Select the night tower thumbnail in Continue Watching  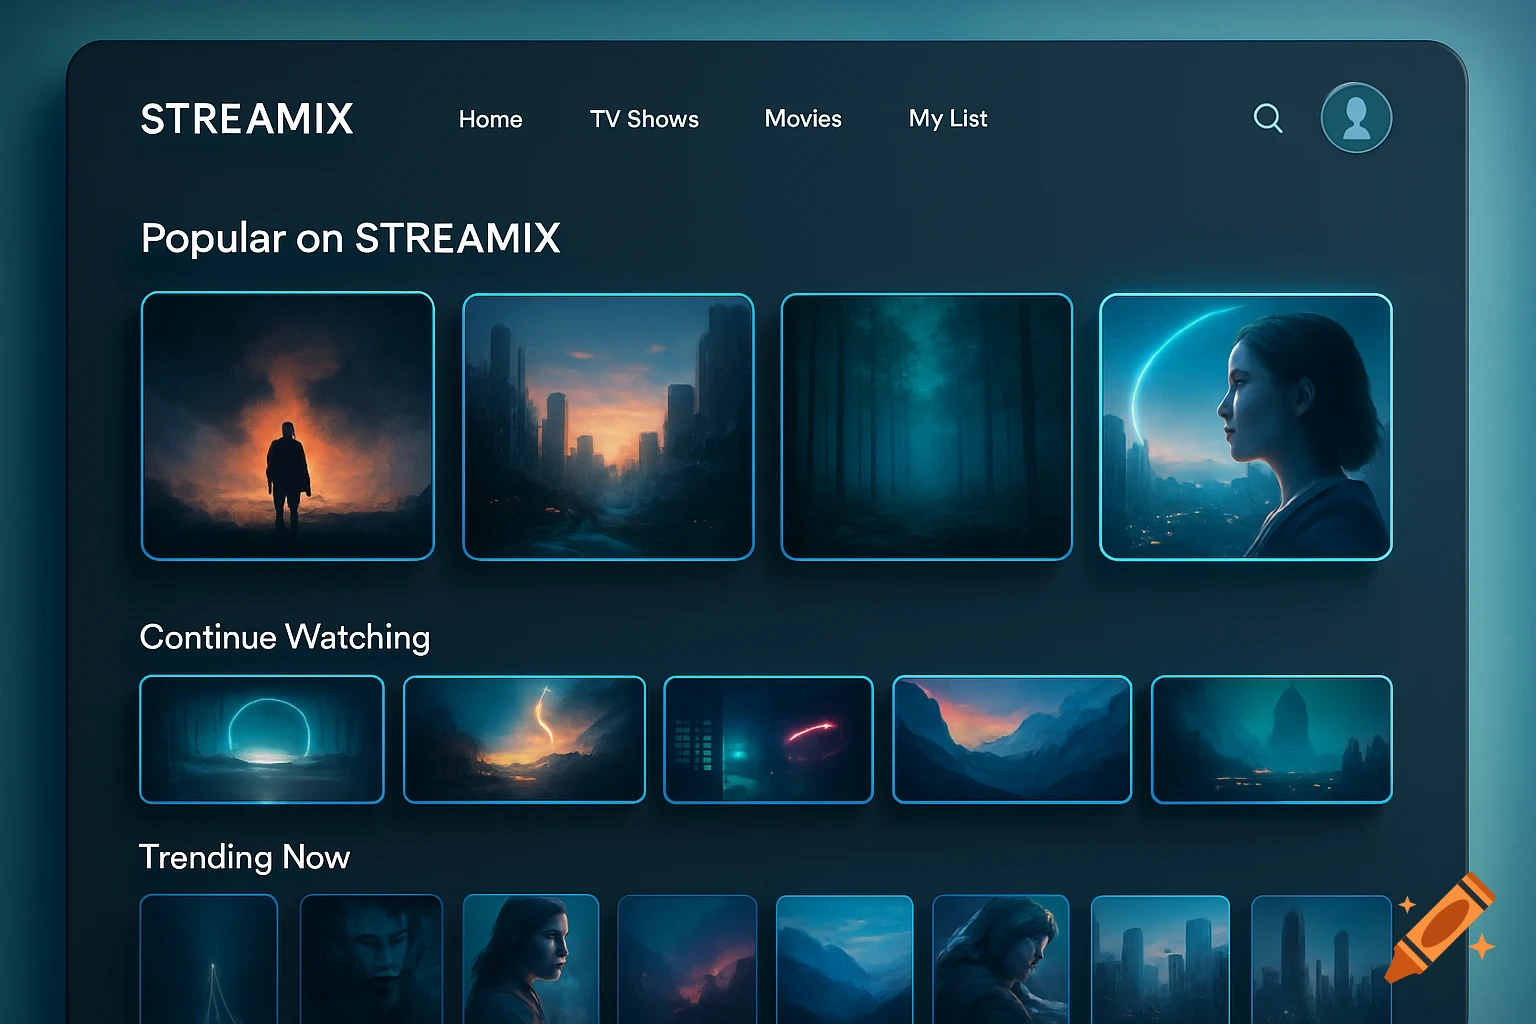tap(1271, 740)
